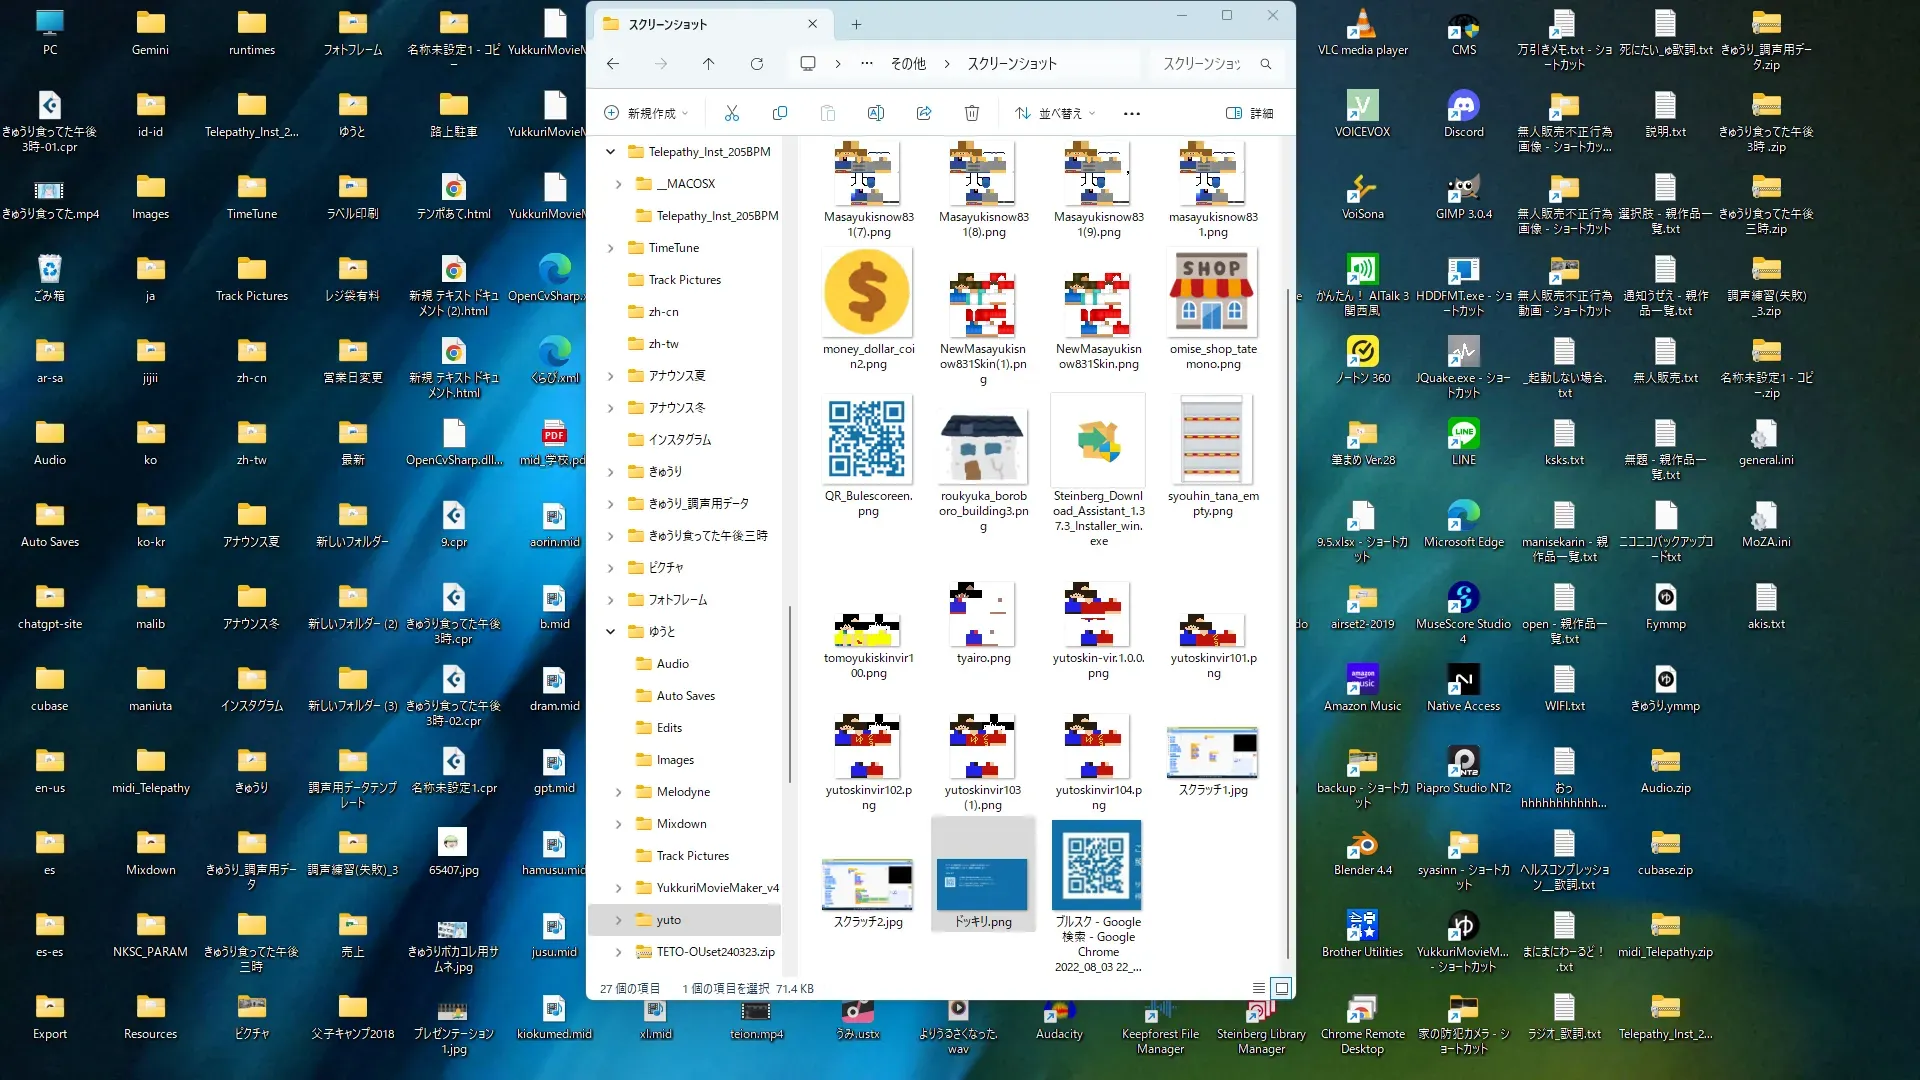Open the more options ellipsis menu
1920x1080 pixels.
(x=1132, y=114)
